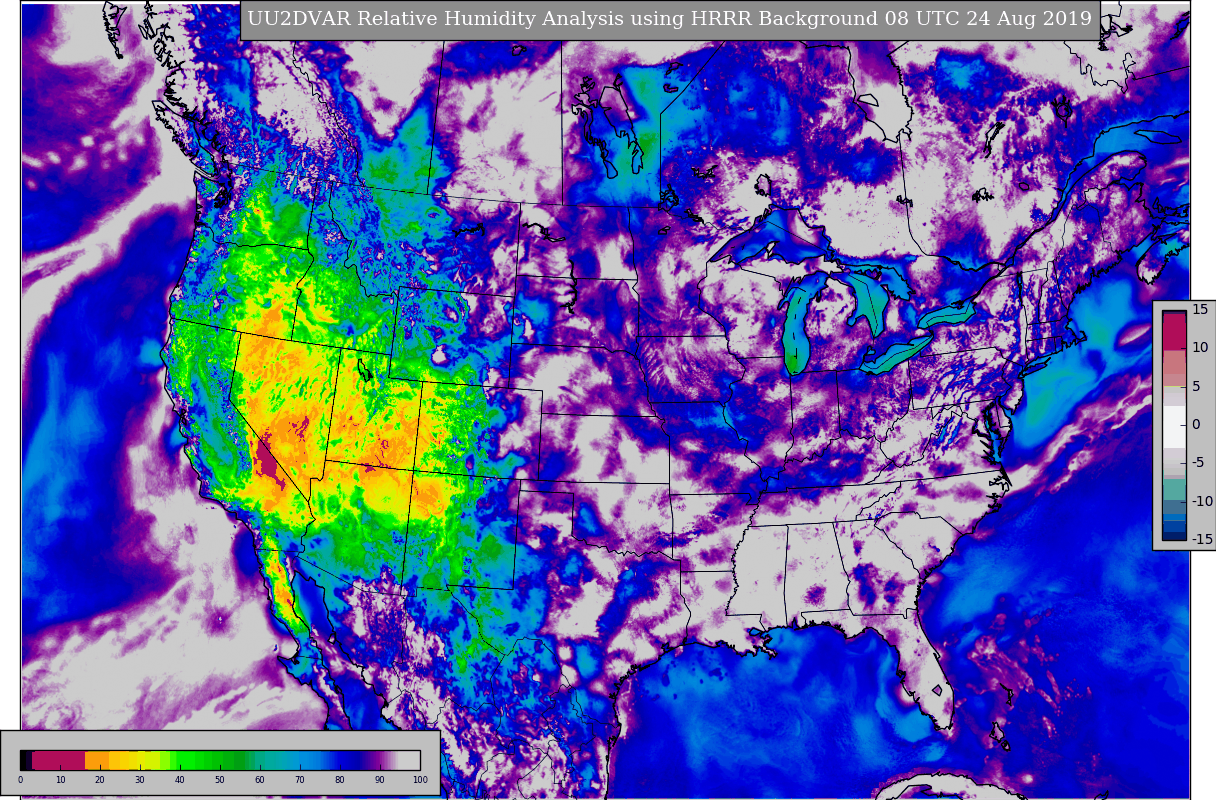Pick the teal segment of the right colorbar
The height and width of the screenshot is (800, 1216).
coord(1174,490)
